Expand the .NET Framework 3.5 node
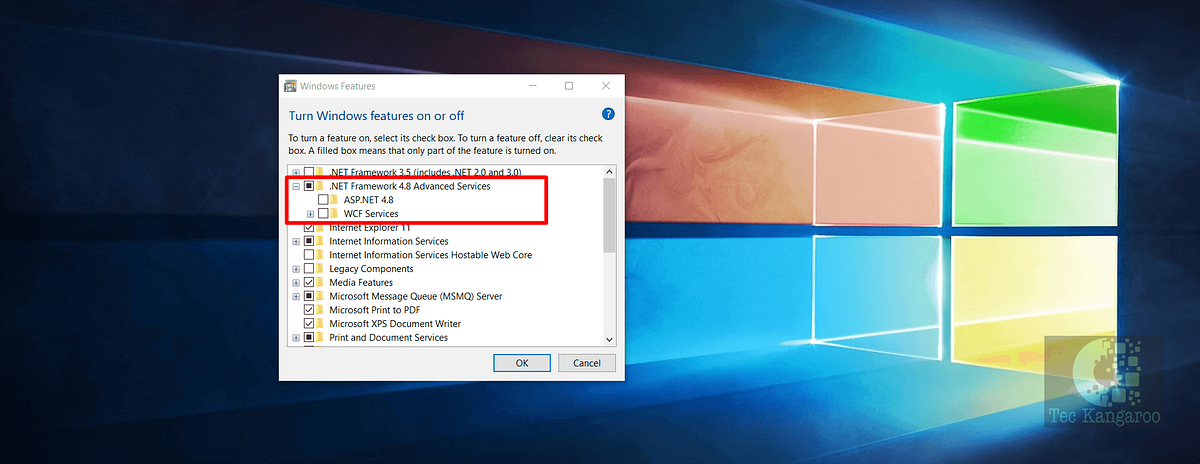1200x464 pixels. tap(296, 172)
